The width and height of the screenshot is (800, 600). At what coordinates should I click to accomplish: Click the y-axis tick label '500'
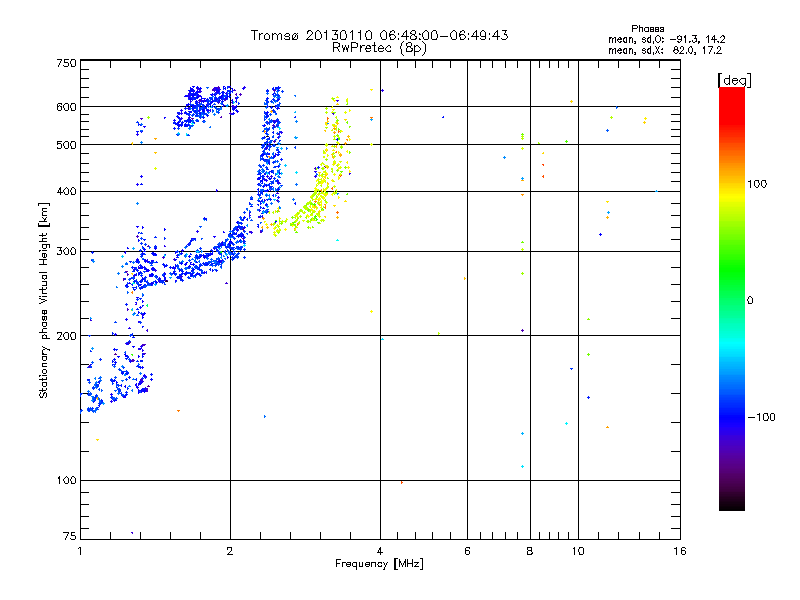[x=66, y=145]
